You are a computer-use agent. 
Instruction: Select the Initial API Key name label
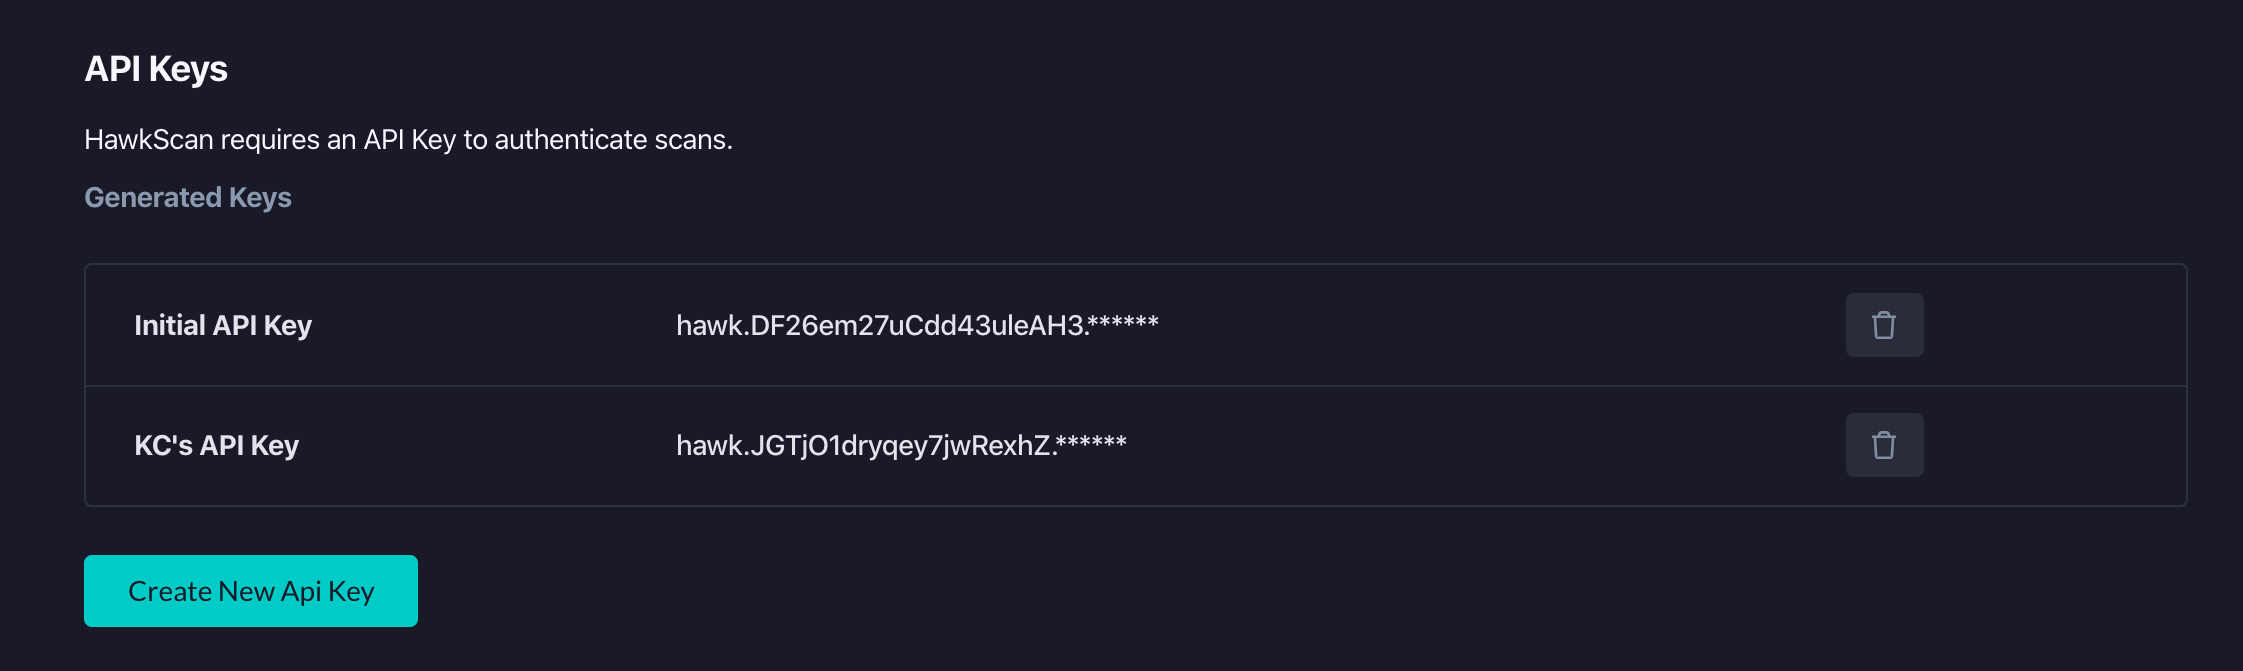tap(223, 326)
